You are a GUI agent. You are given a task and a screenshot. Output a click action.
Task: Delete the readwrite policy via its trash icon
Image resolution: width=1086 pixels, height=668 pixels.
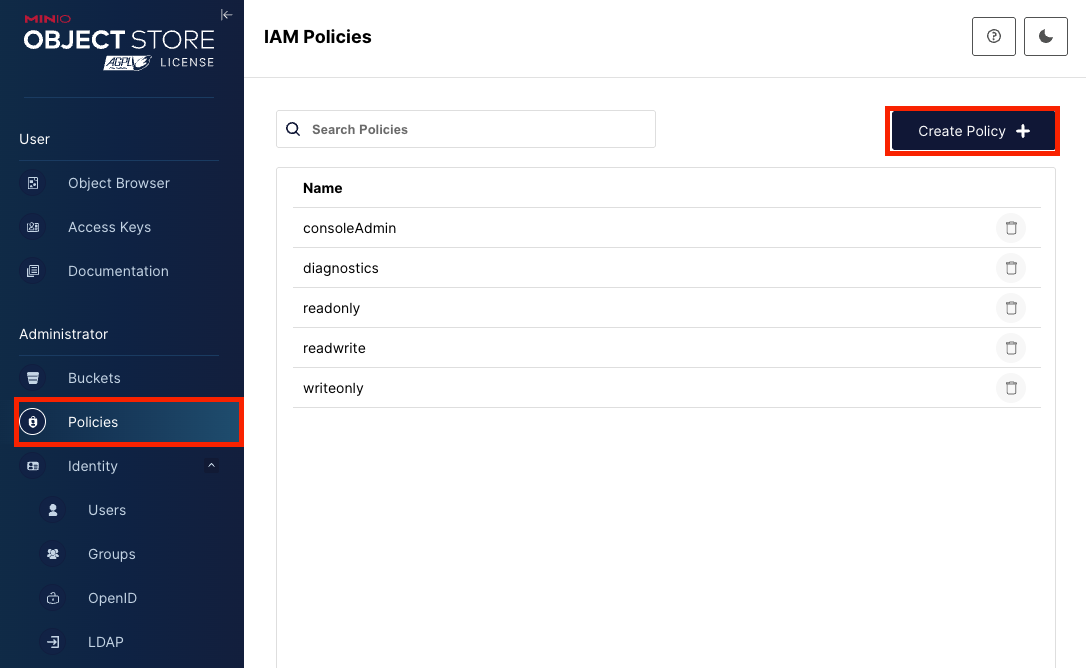pyautogui.click(x=1011, y=348)
